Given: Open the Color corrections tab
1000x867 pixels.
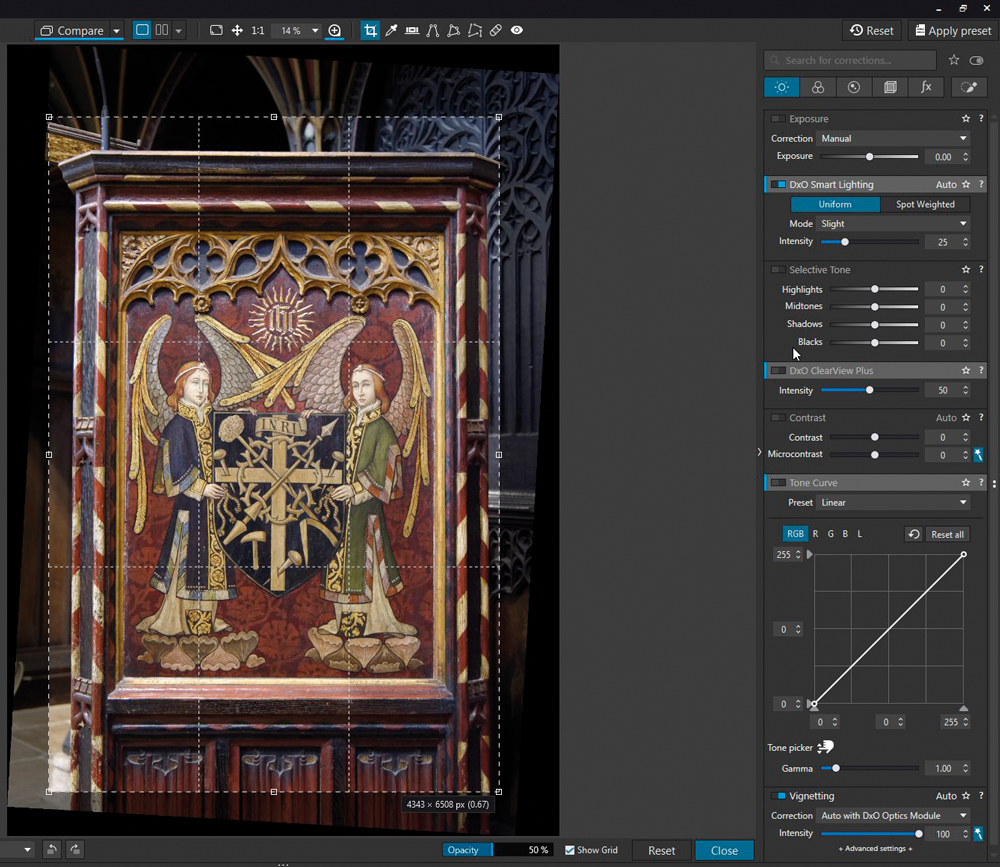Looking at the screenshot, I should (x=818, y=87).
